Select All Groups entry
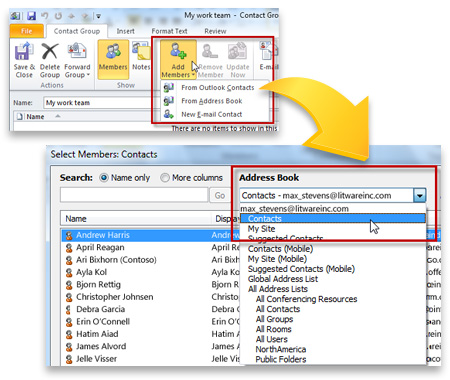Viewport: 450px width, 380px height. pyautogui.click(x=333, y=319)
